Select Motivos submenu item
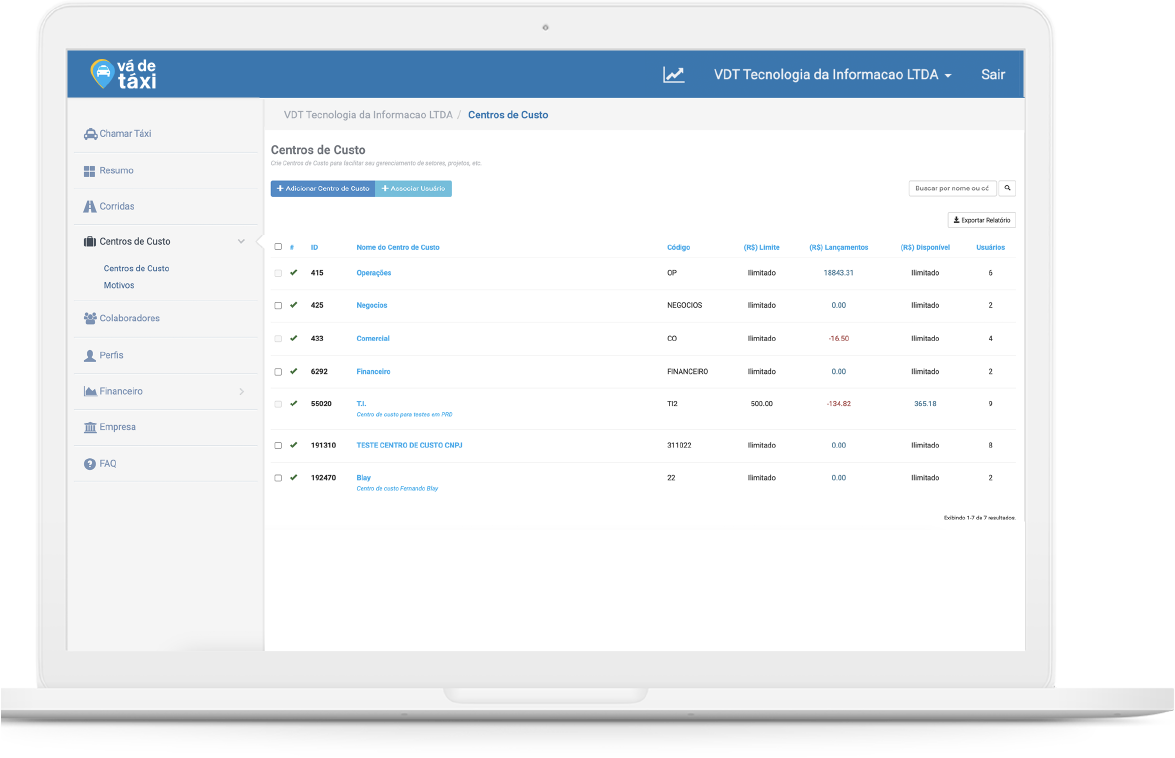Screen dimensions: 1175x758 (x=118, y=285)
